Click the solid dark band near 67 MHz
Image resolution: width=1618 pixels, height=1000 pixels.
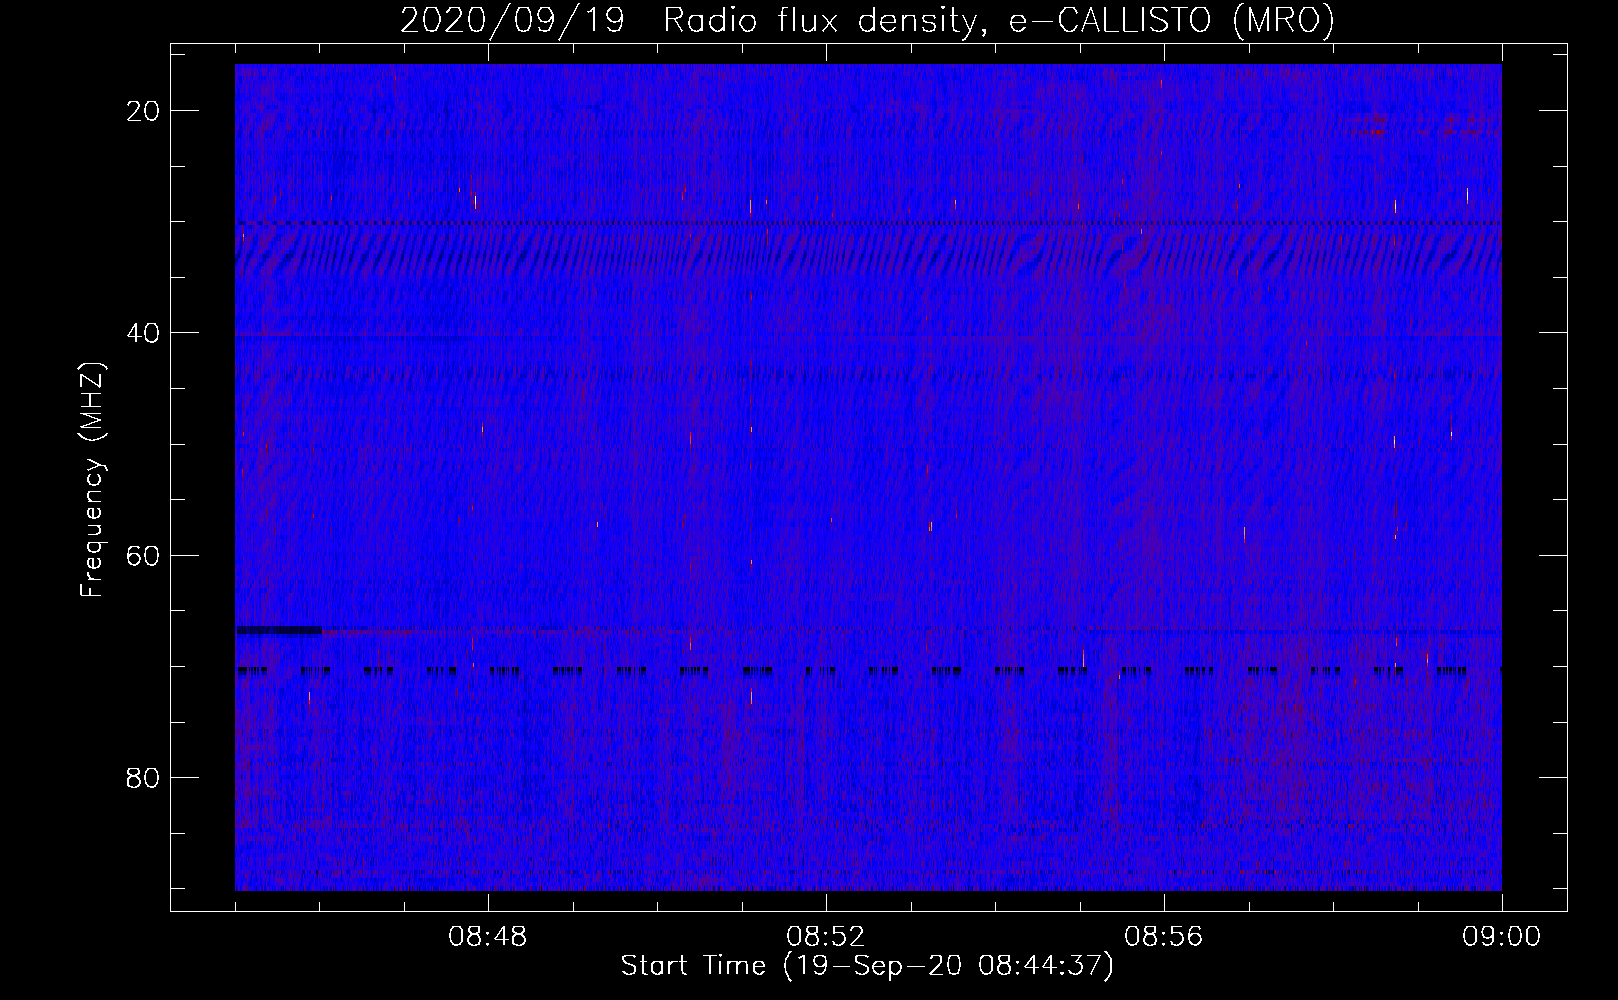click(279, 630)
